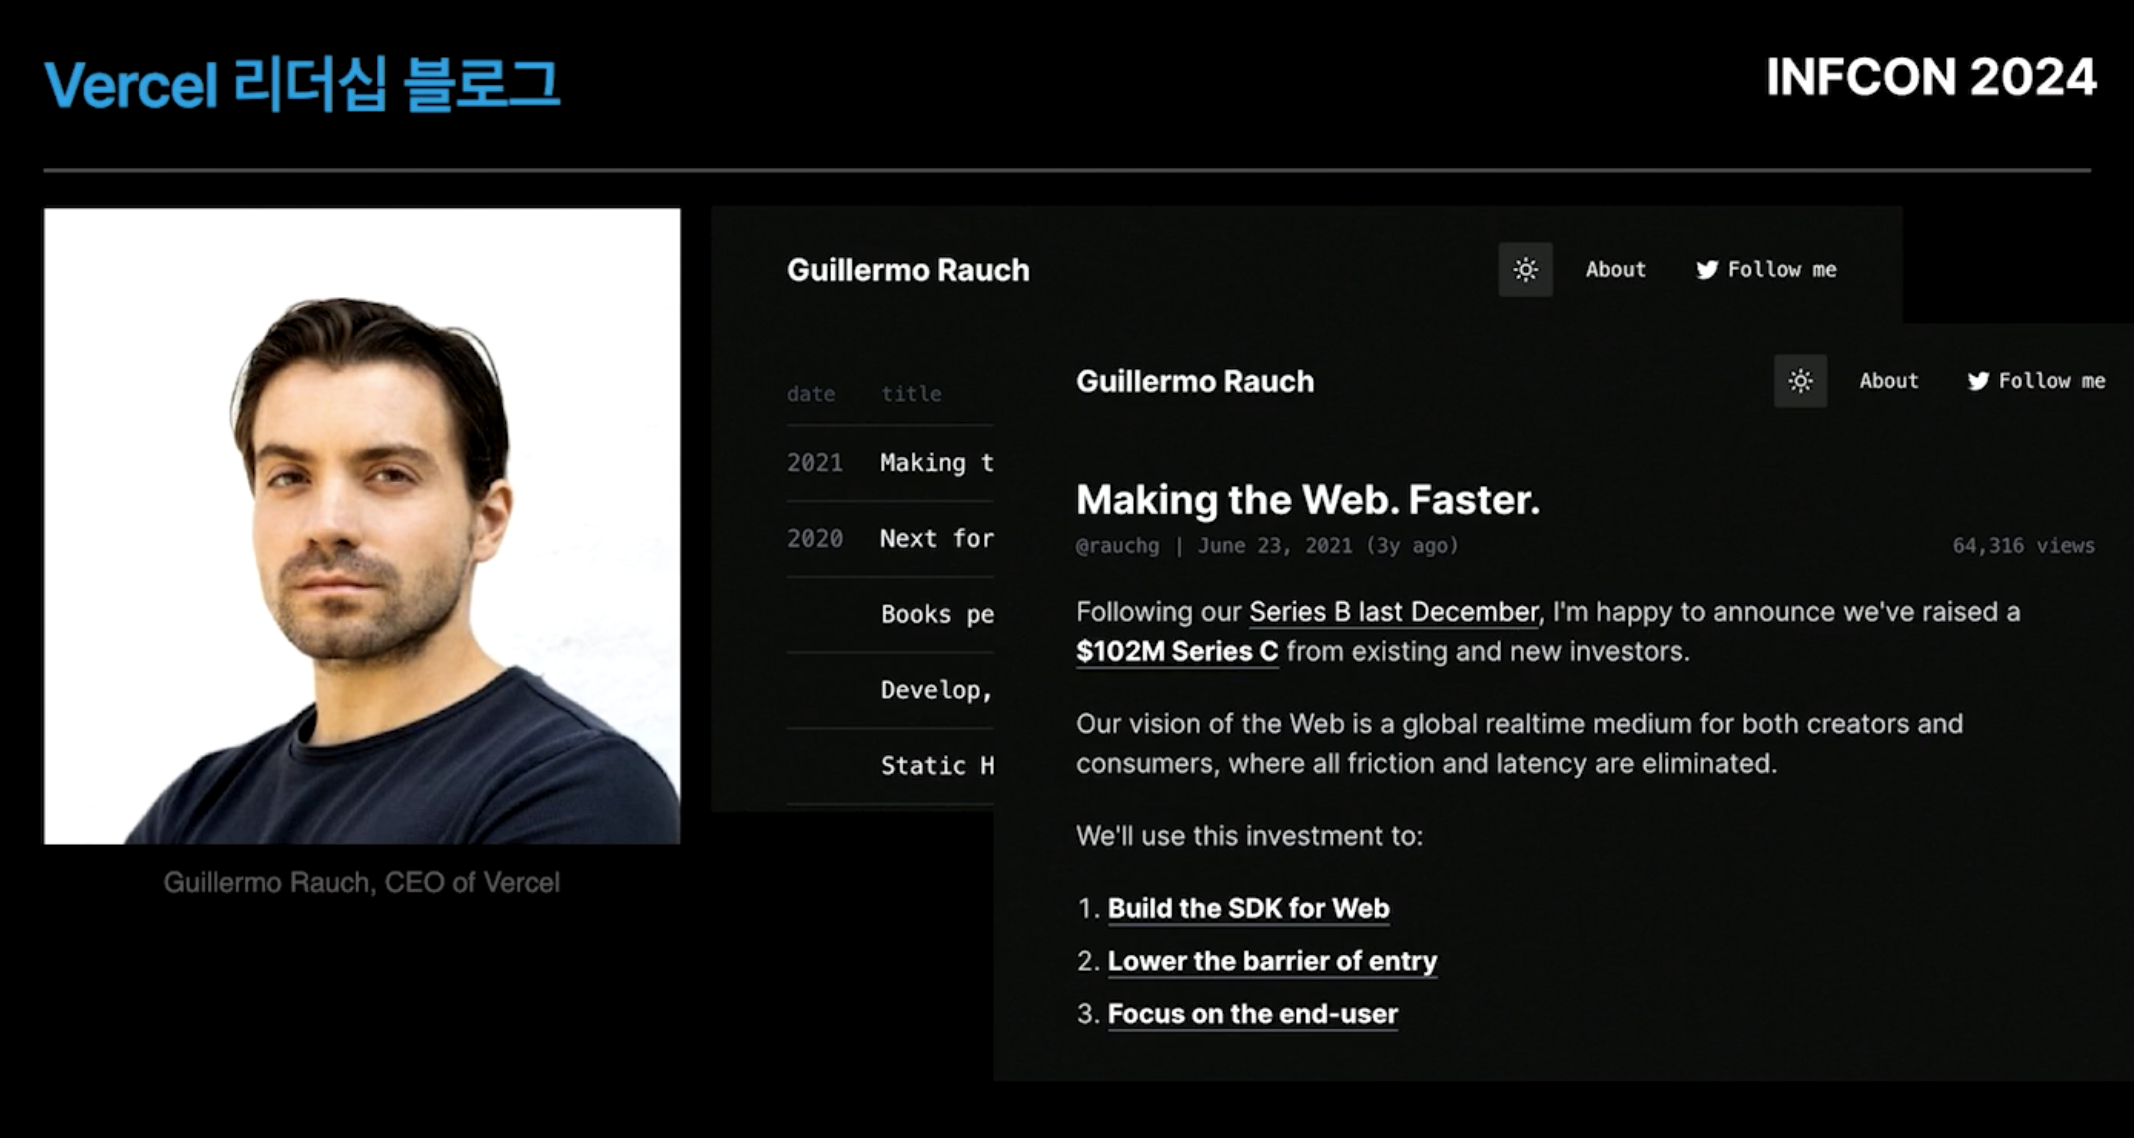The image size is (2134, 1138).
Task: Select 'Next for' post row from 2020
Action: [x=890, y=539]
